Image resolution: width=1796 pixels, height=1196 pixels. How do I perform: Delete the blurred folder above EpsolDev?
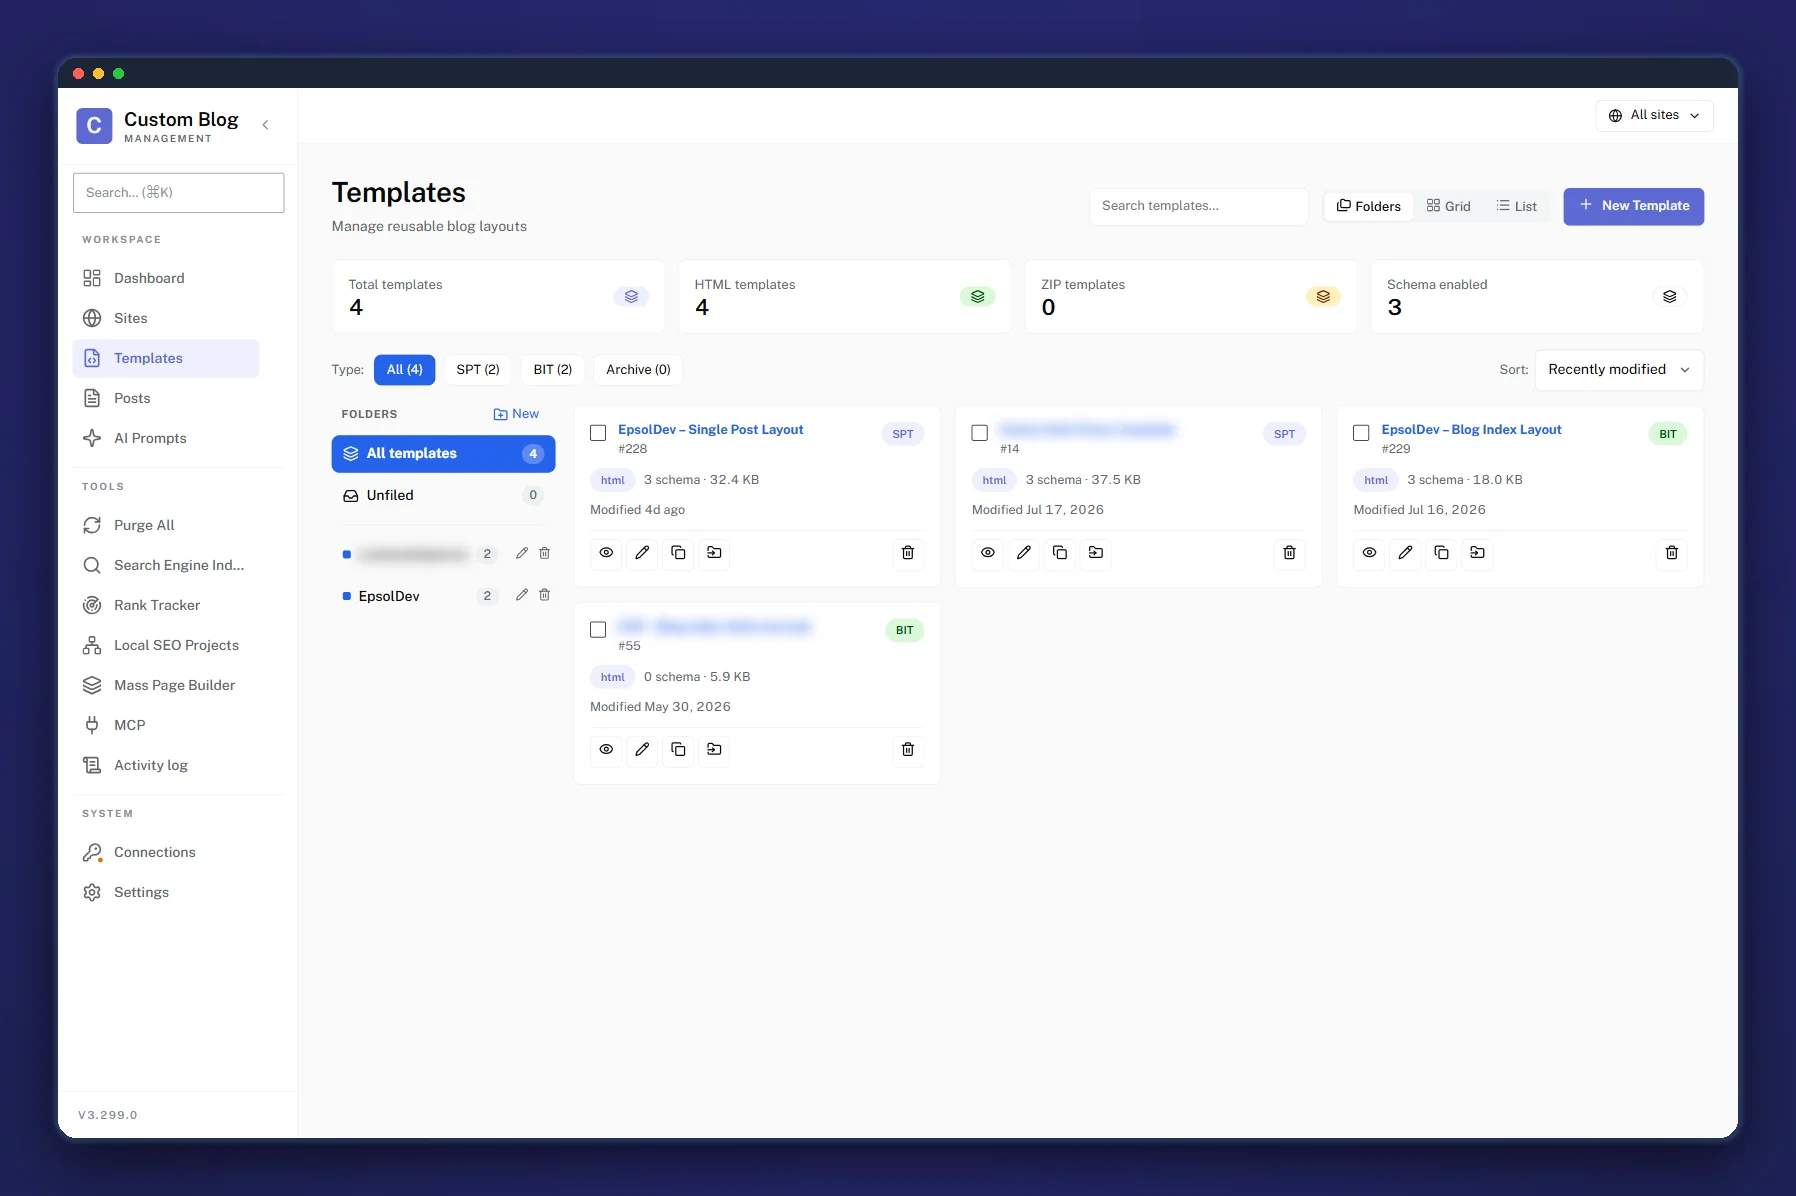[545, 553]
